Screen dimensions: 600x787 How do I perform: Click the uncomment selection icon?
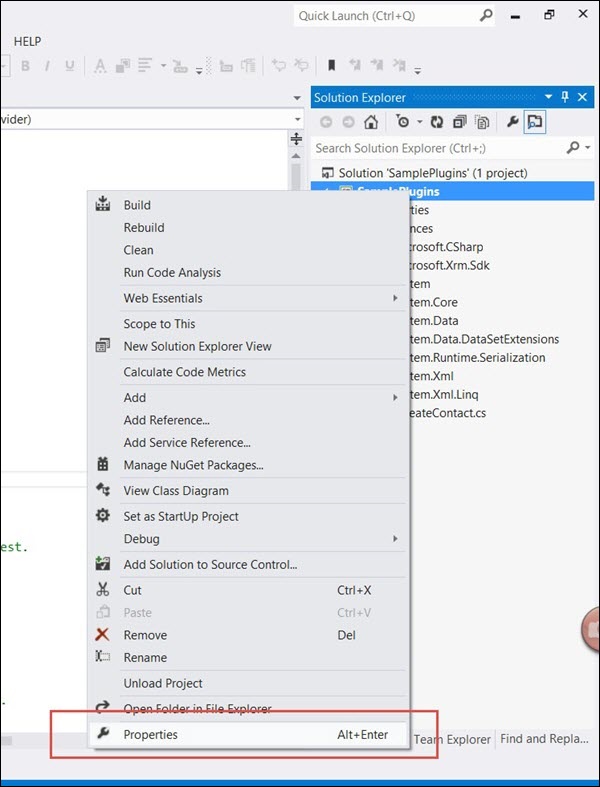pos(301,65)
